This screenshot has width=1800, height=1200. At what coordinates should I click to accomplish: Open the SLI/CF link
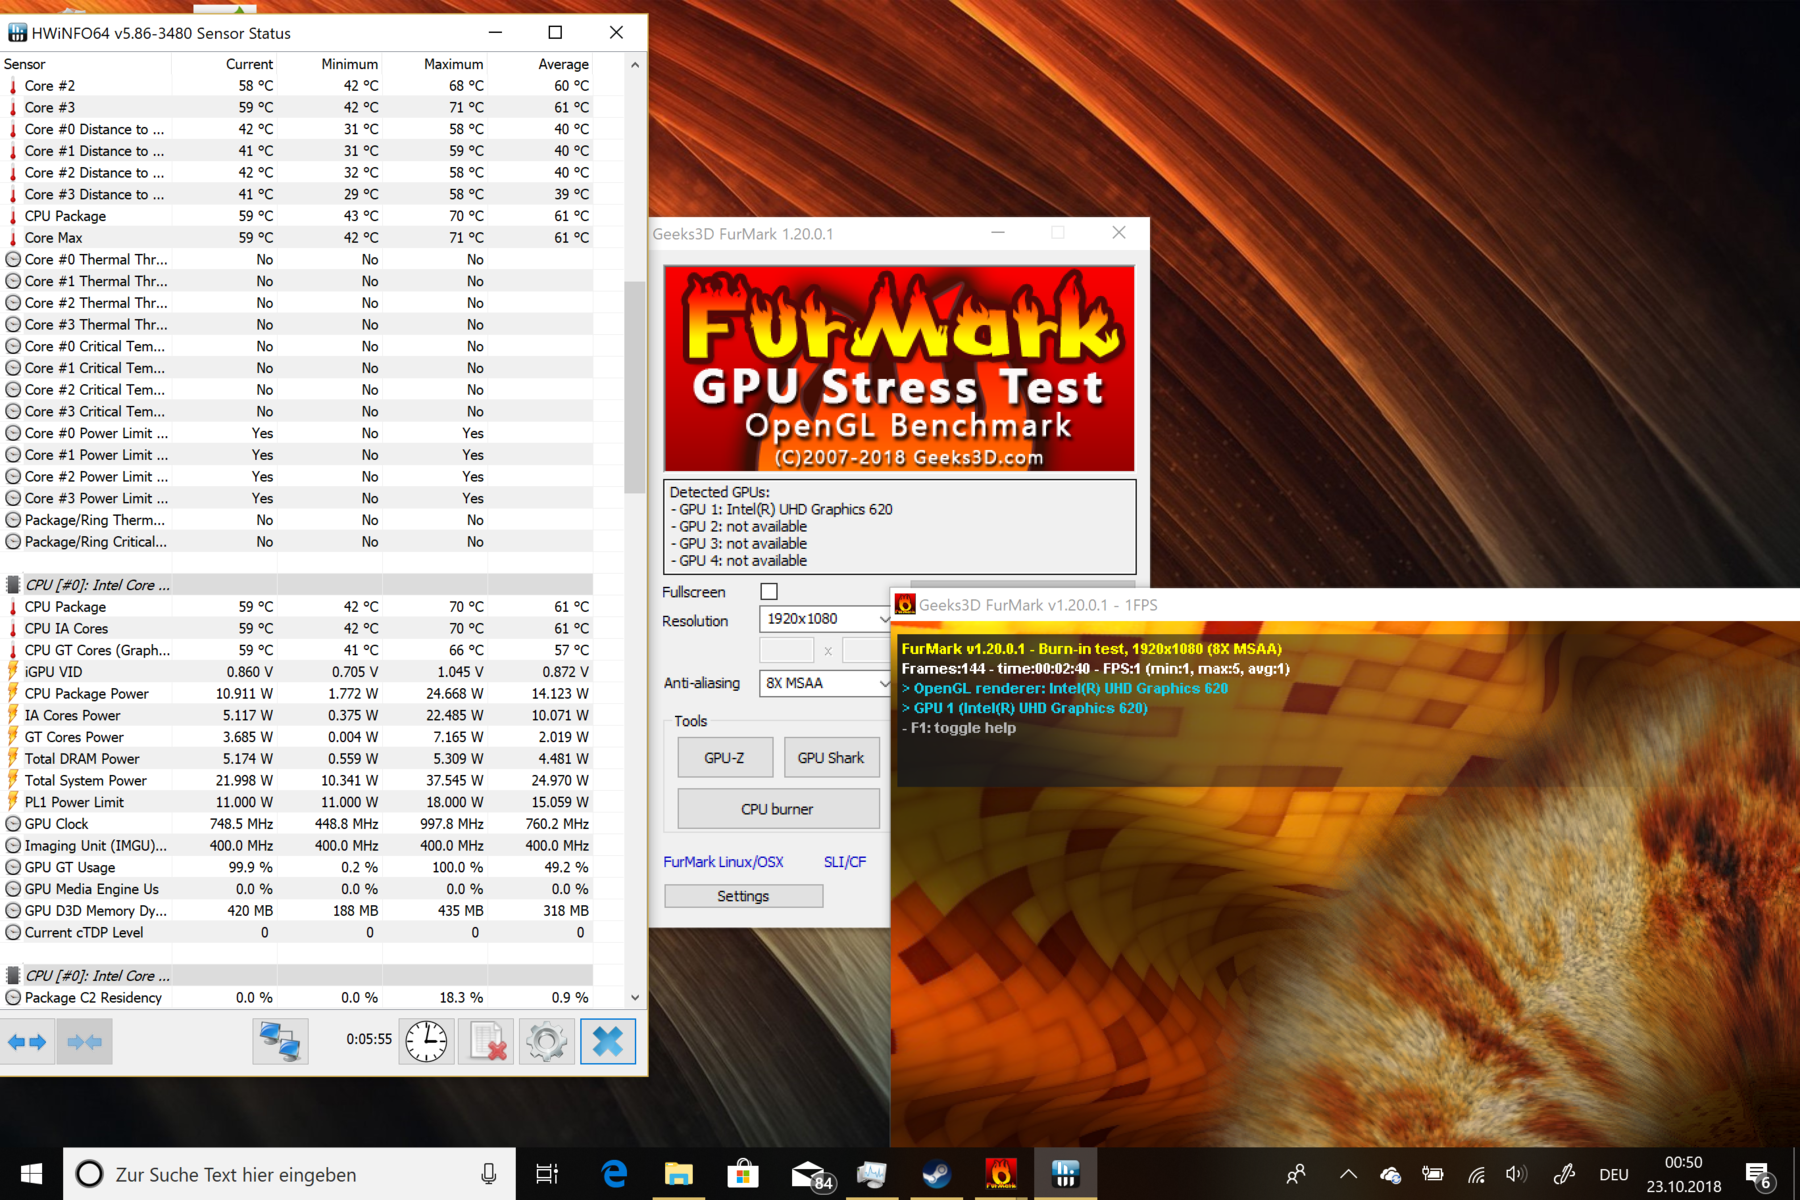pos(845,862)
